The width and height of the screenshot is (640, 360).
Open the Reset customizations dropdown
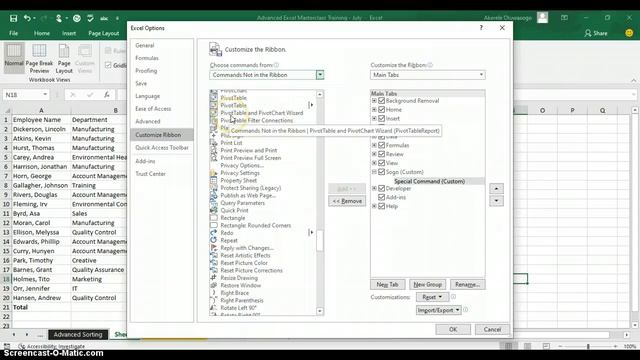point(432,297)
